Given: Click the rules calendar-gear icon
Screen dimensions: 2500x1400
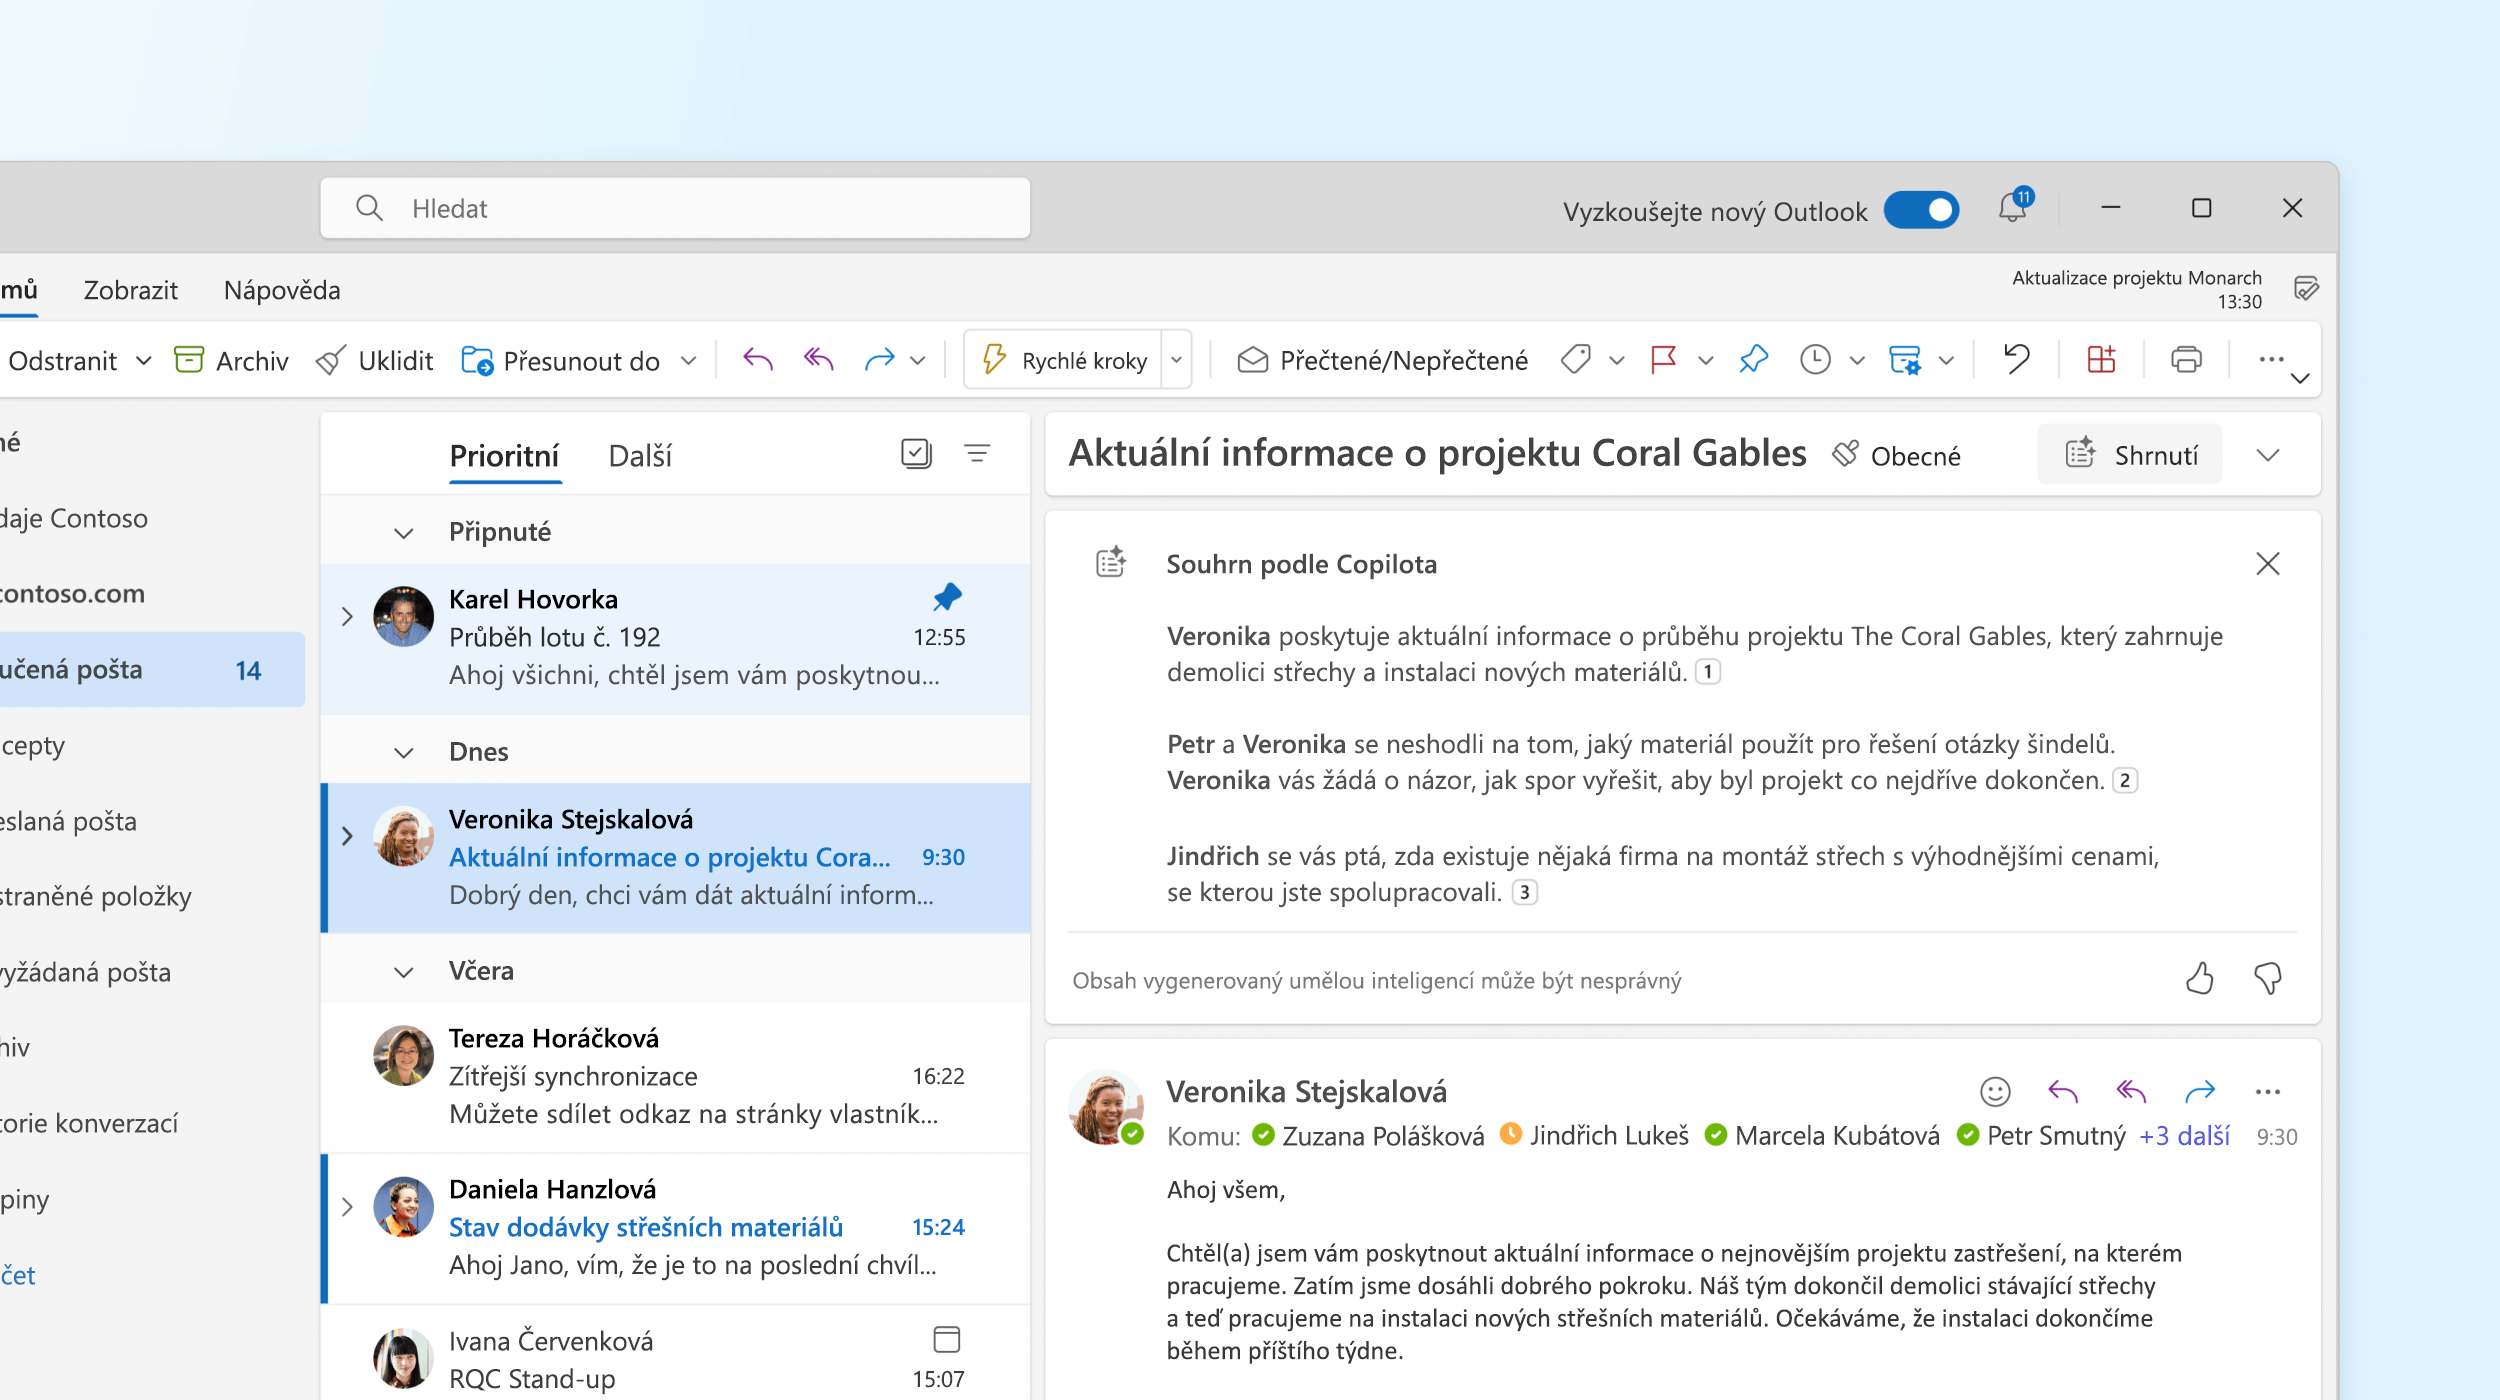Looking at the screenshot, I should (1904, 360).
